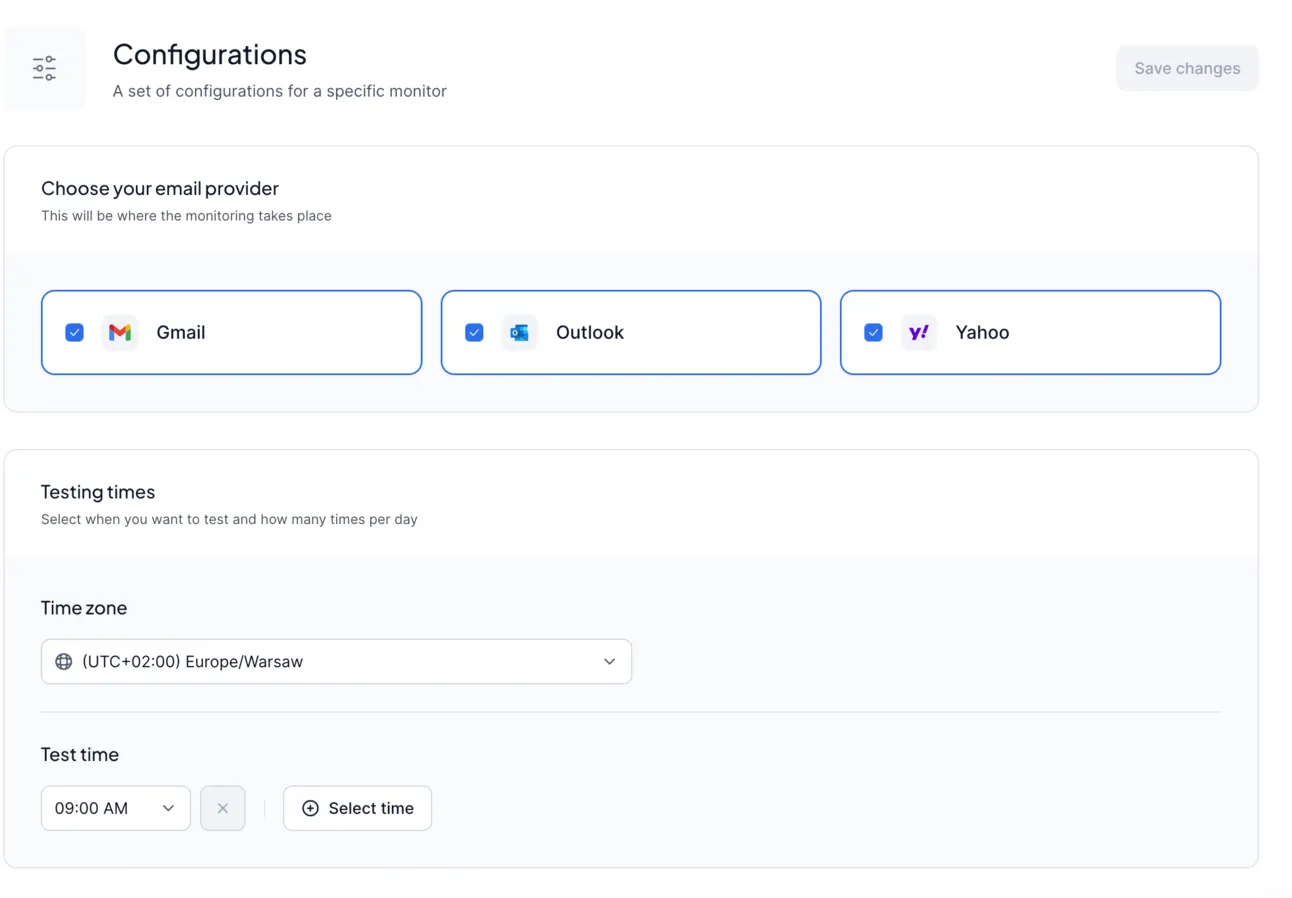Uncheck the Yahoo checkbox
The height and width of the screenshot is (898, 1292).
(x=873, y=332)
